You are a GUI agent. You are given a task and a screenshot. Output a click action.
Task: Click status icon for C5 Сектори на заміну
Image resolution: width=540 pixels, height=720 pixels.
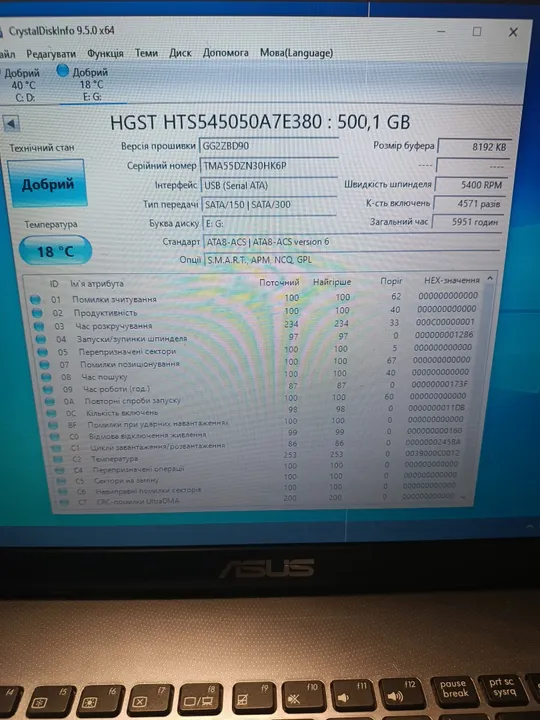tap(62, 481)
